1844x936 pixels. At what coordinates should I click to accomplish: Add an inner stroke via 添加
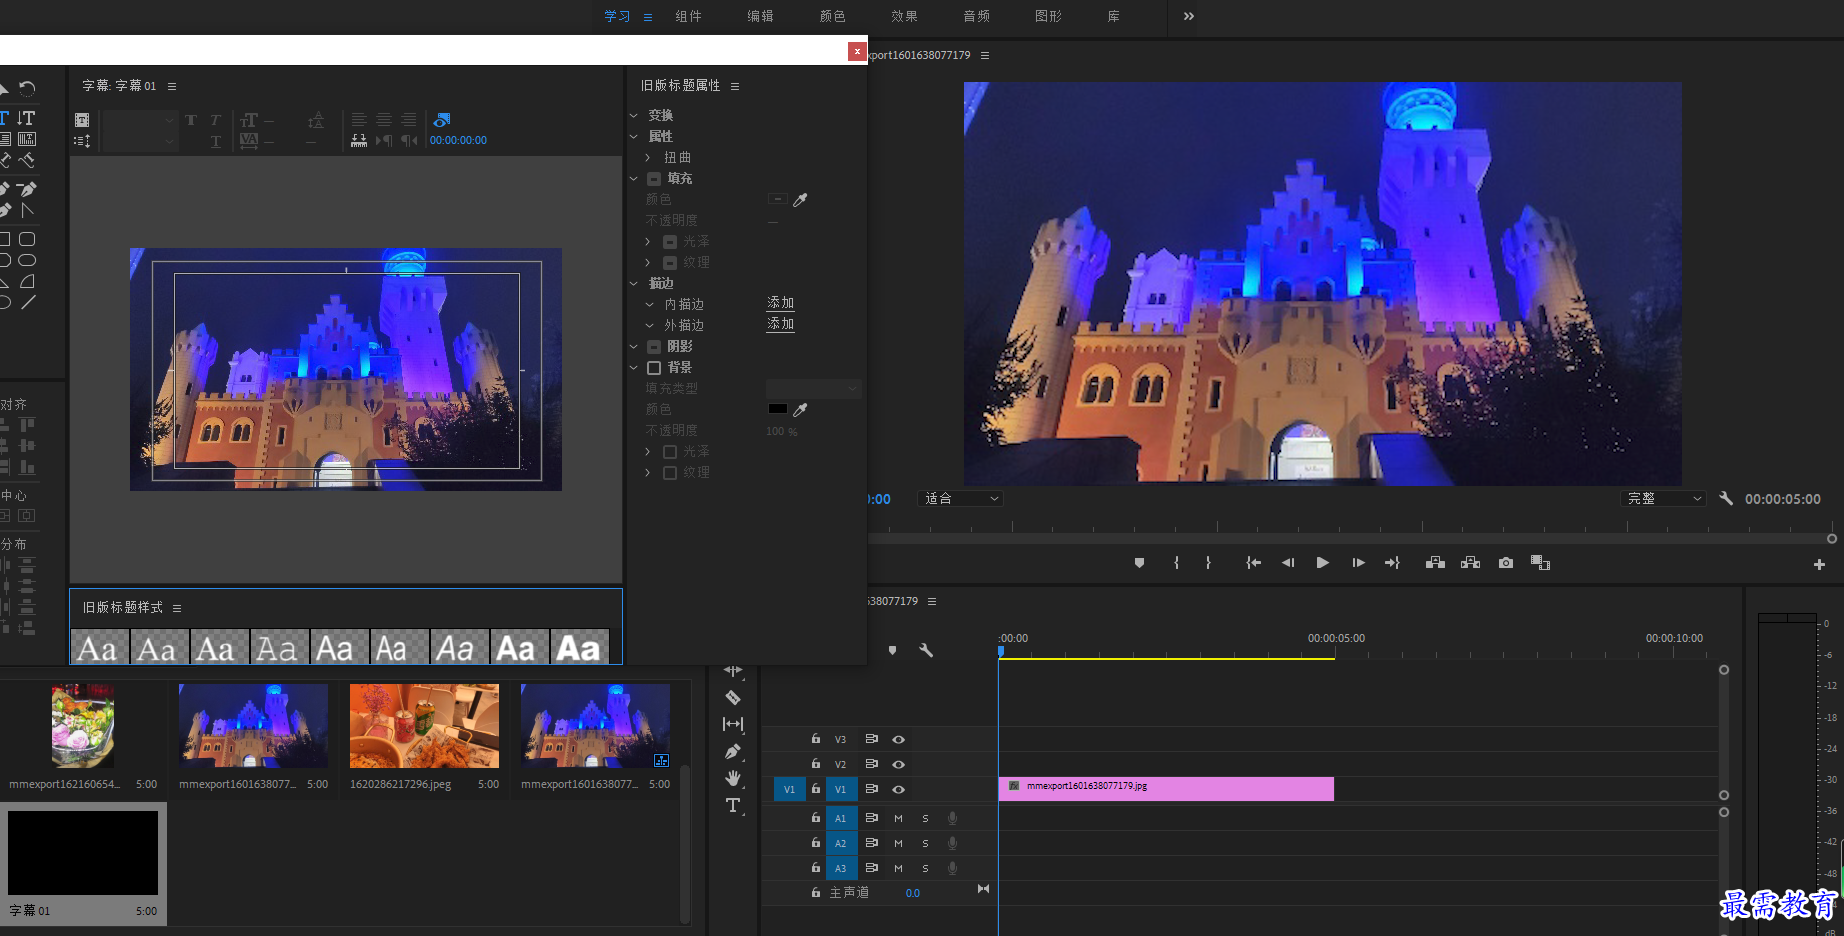pyautogui.click(x=780, y=303)
